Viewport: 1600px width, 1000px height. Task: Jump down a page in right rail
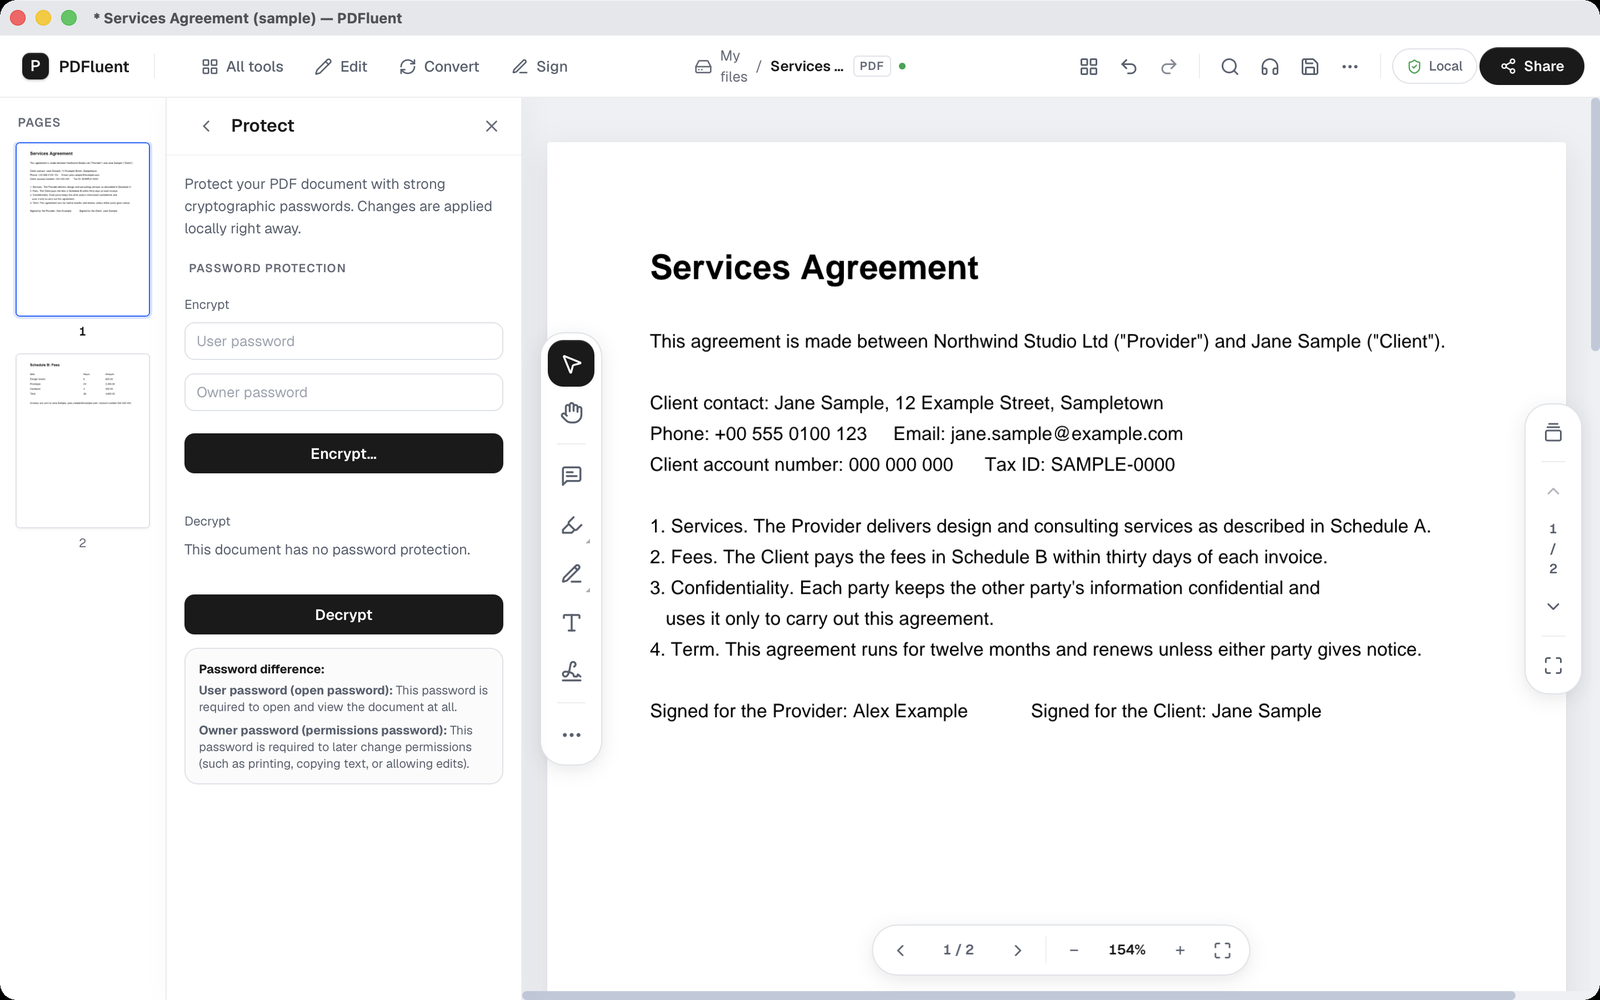(x=1553, y=606)
